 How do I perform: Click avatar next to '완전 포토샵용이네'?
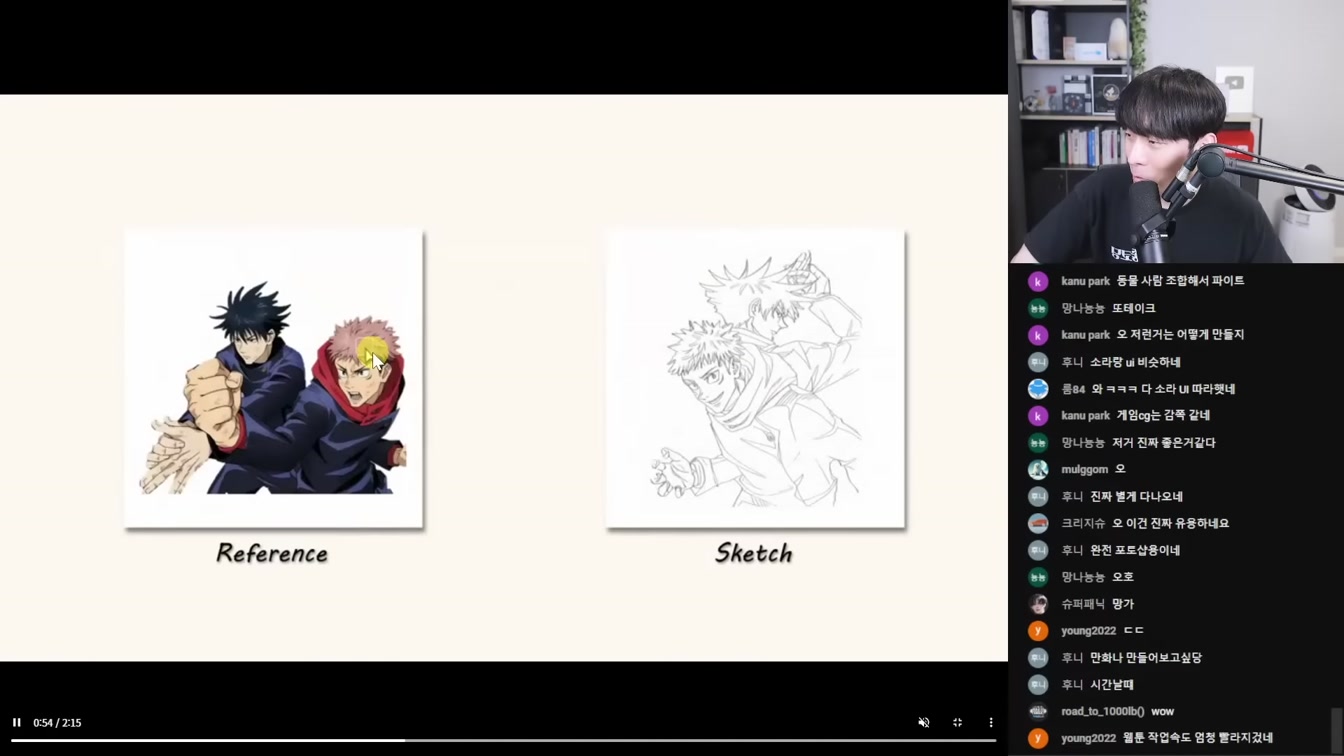[x=1038, y=550]
